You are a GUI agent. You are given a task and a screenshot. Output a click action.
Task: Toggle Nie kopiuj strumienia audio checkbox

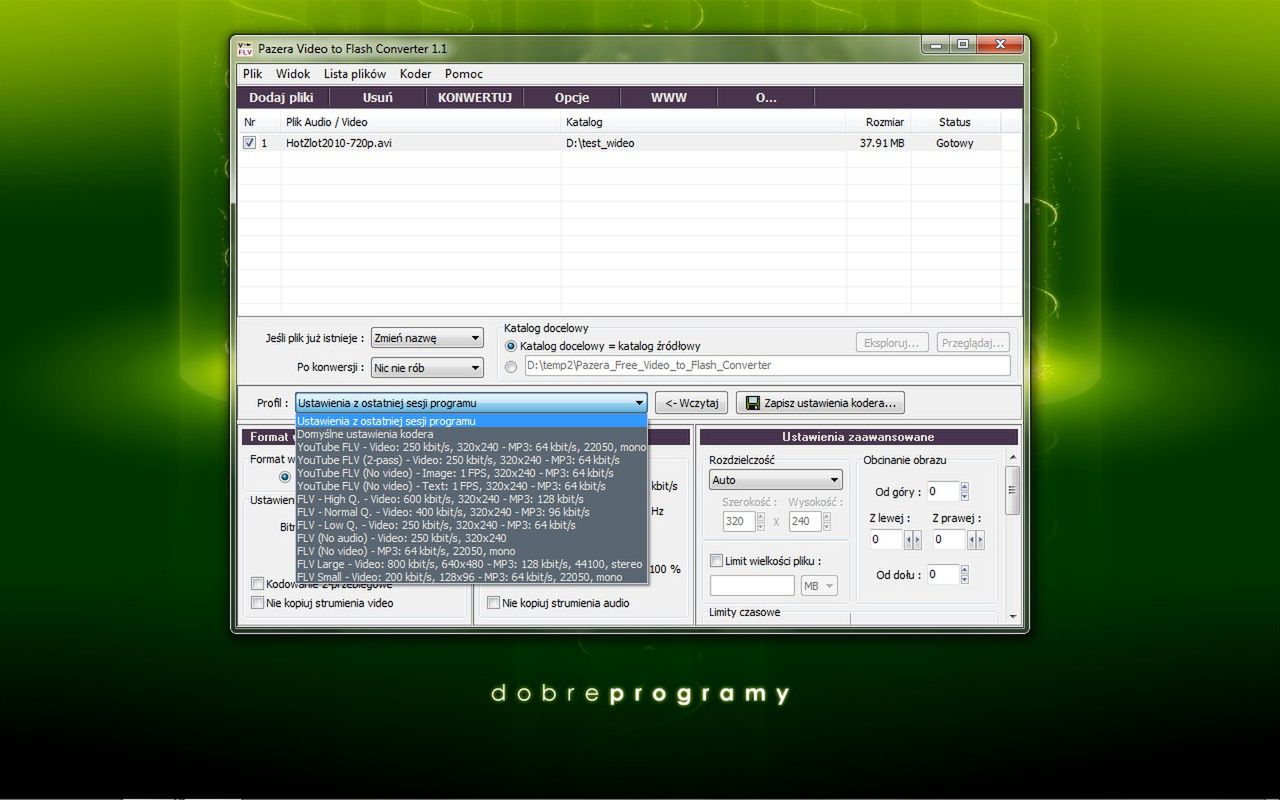(x=493, y=603)
